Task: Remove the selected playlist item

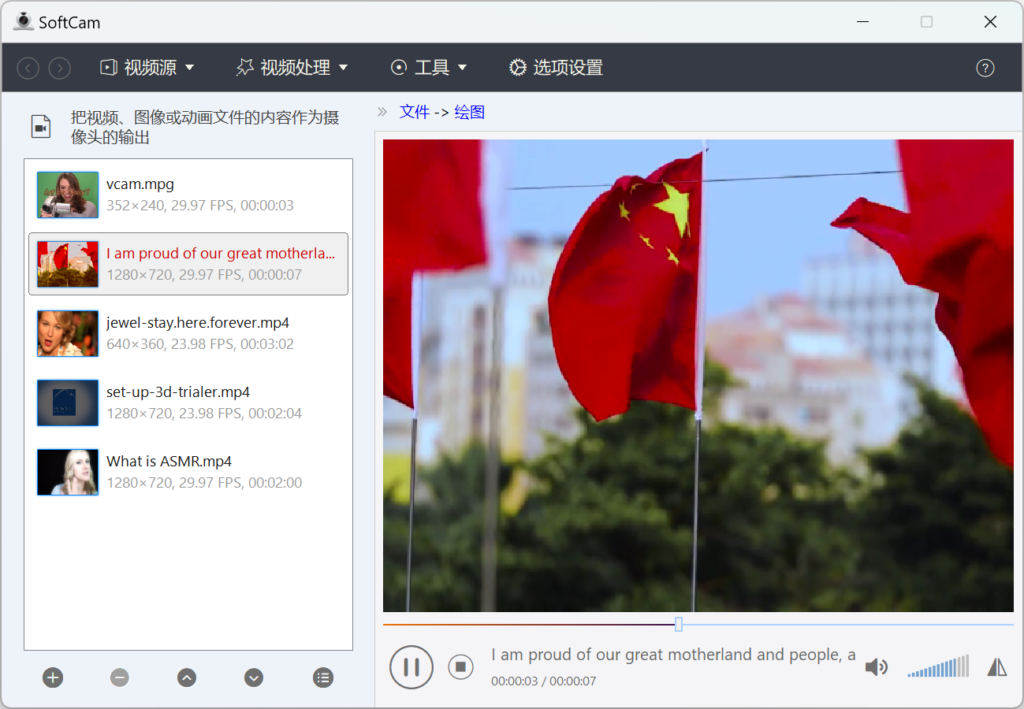Action: pos(119,678)
